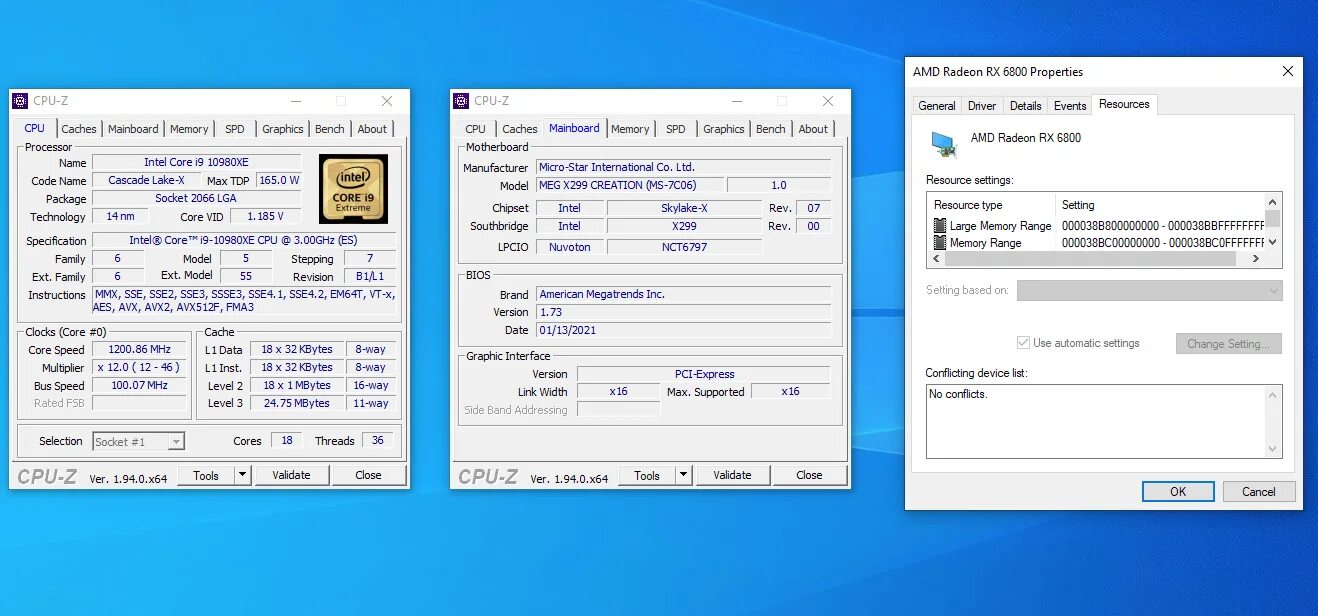Switch to Bench tab in left CPU-Z window

(330, 129)
